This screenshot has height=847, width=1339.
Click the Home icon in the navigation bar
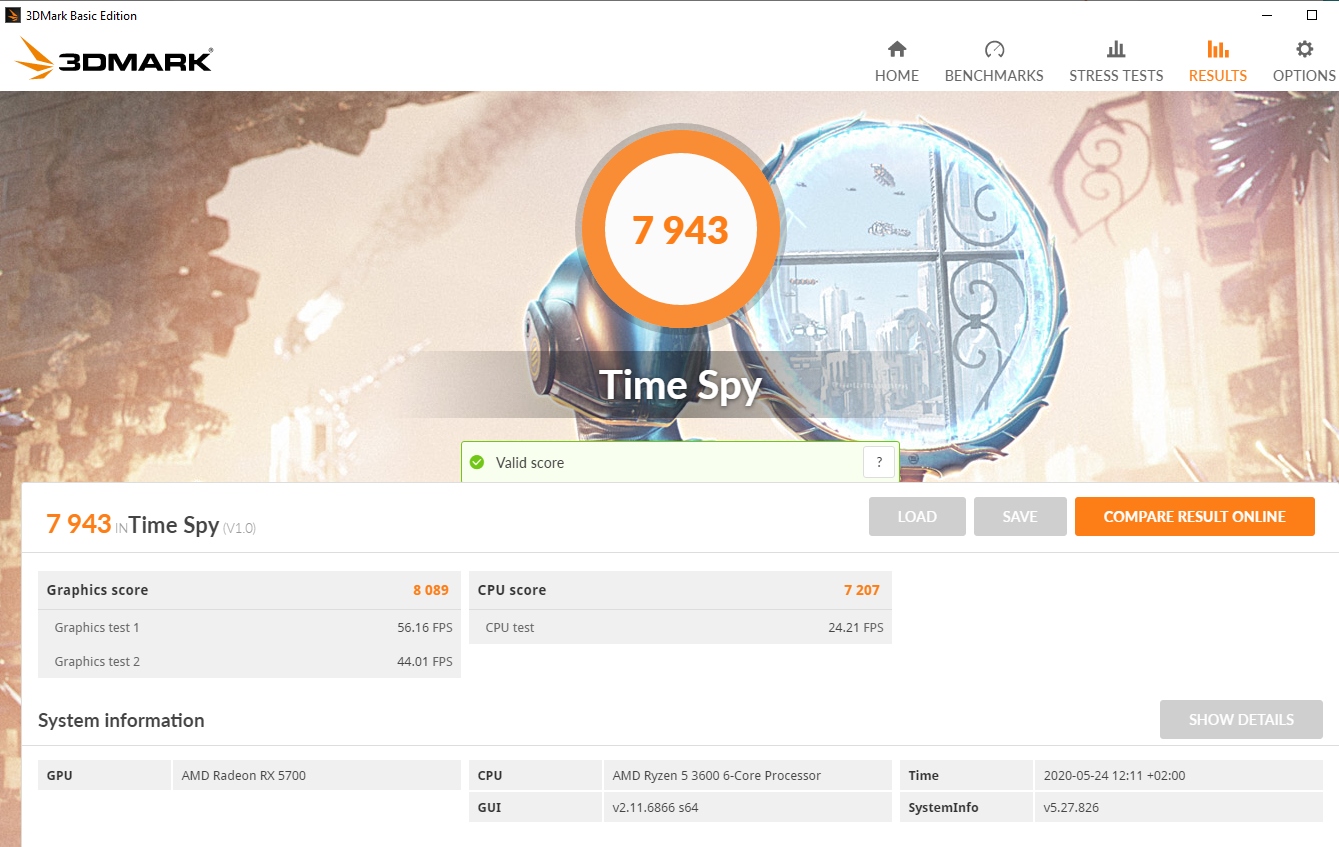pos(896,48)
